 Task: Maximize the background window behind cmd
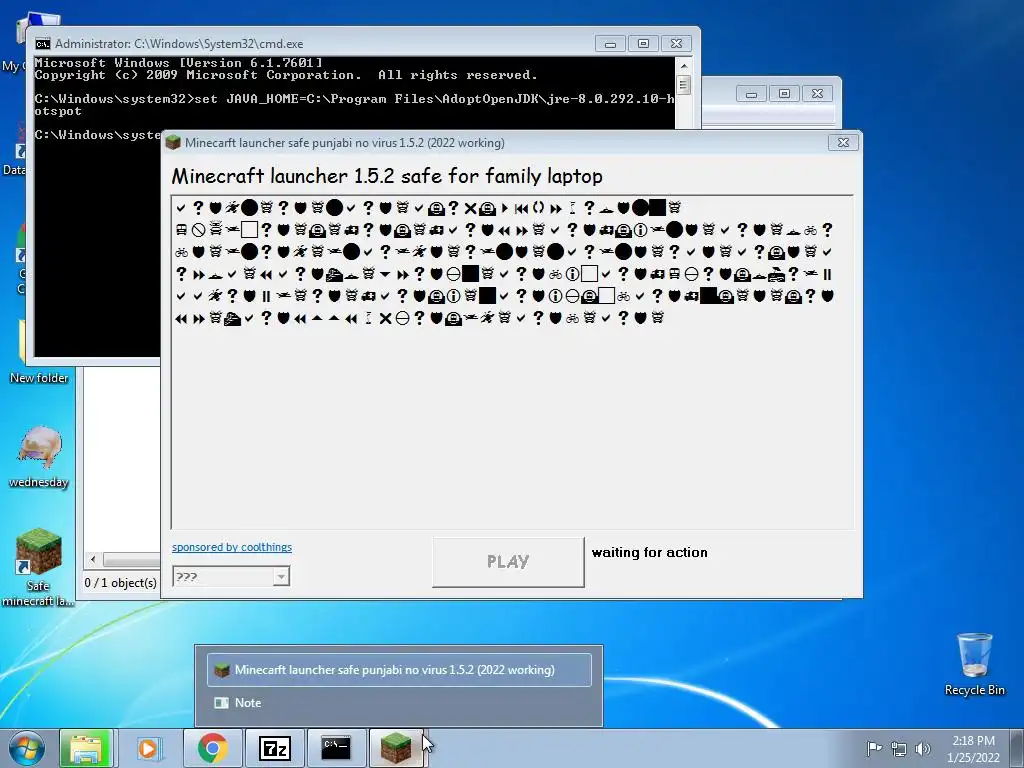click(x=784, y=93)
